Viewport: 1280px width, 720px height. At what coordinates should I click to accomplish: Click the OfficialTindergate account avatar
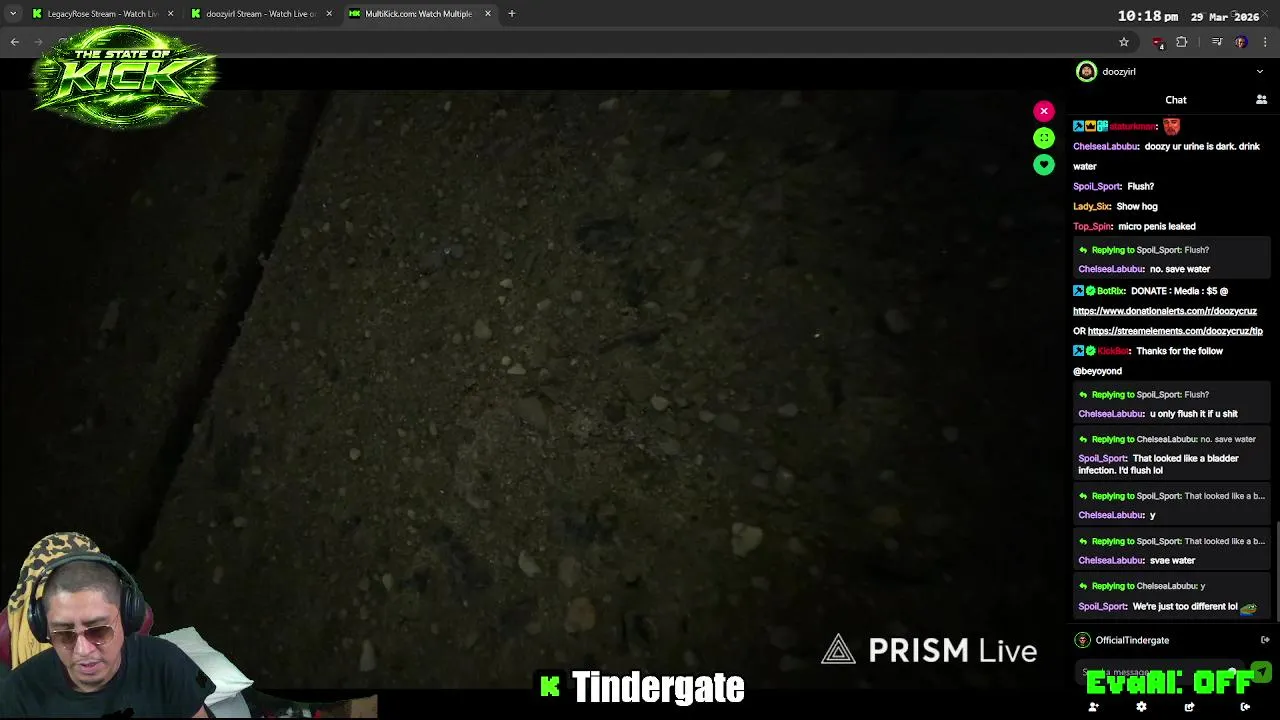pyautogui.click(x=1082, y=640)
